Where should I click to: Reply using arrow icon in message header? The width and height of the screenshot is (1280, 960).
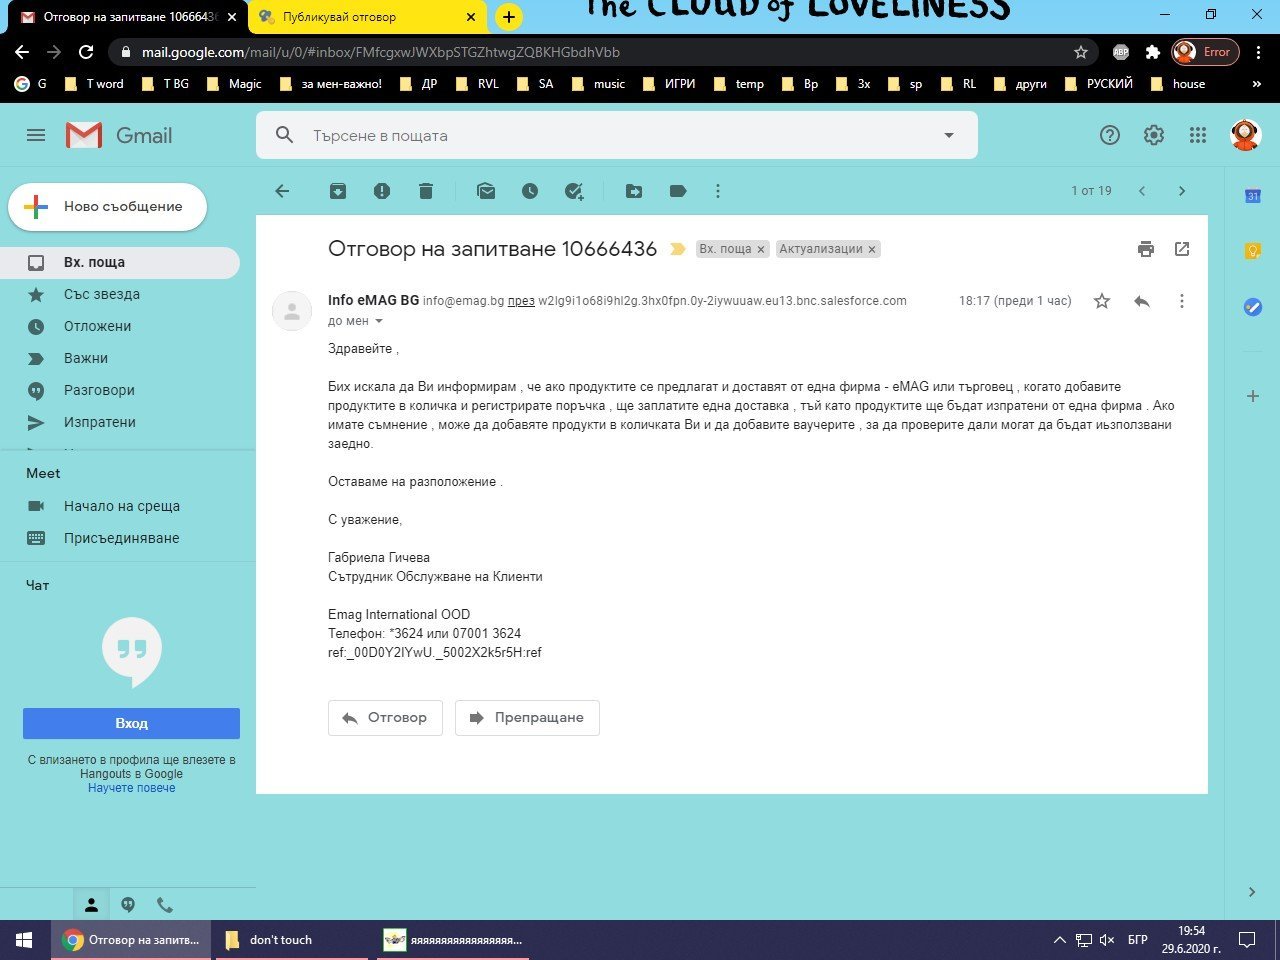point(1142,301)
